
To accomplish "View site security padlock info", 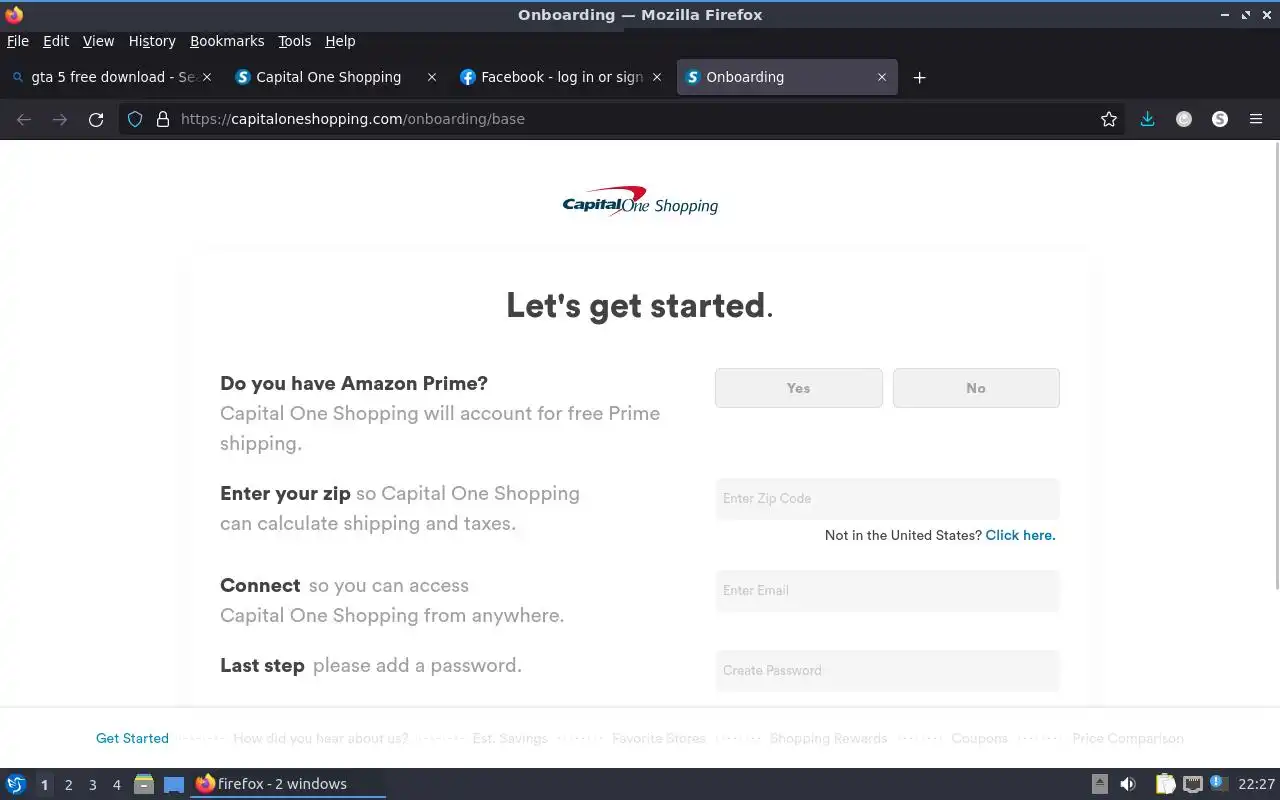I will 163,119.
